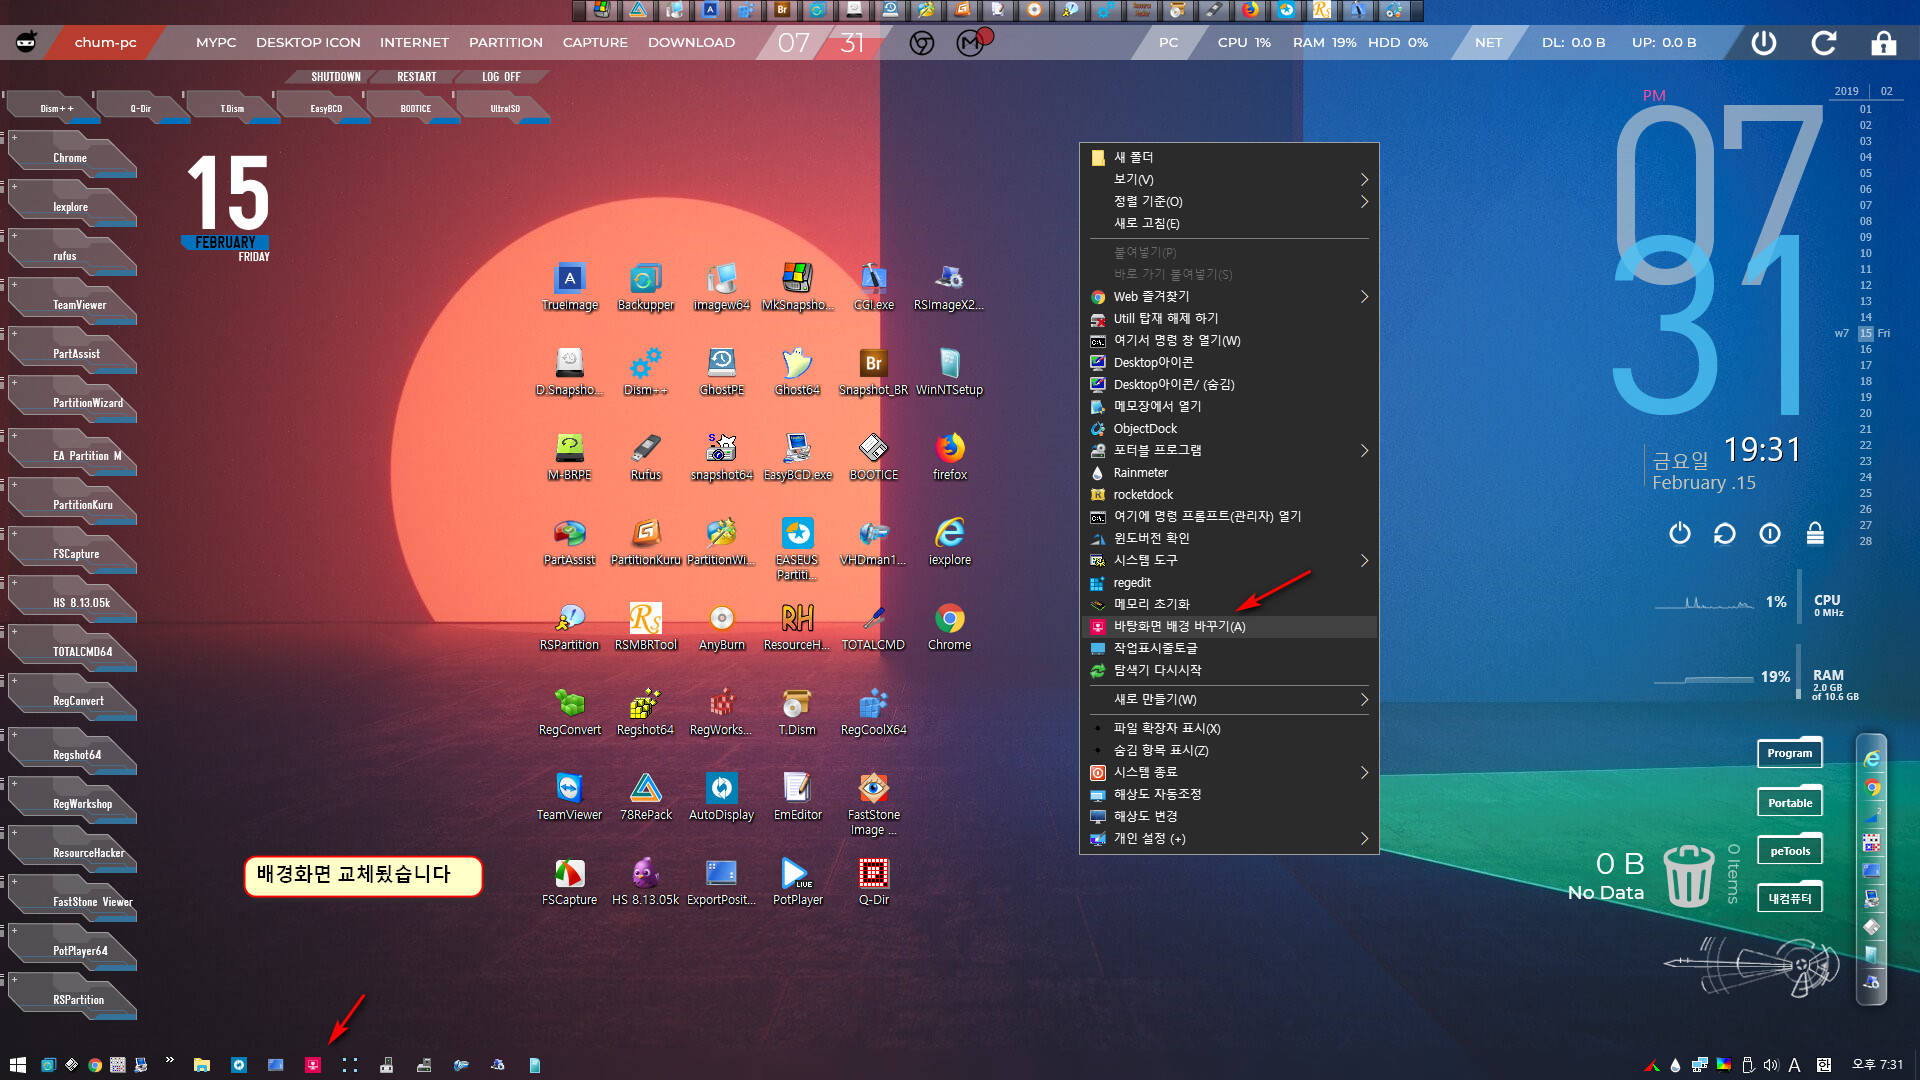Image resolution: width=1920 pixels, height=1080 pixels.
Task: Open BOOTICE desktop icon
Action: [873, 457]
